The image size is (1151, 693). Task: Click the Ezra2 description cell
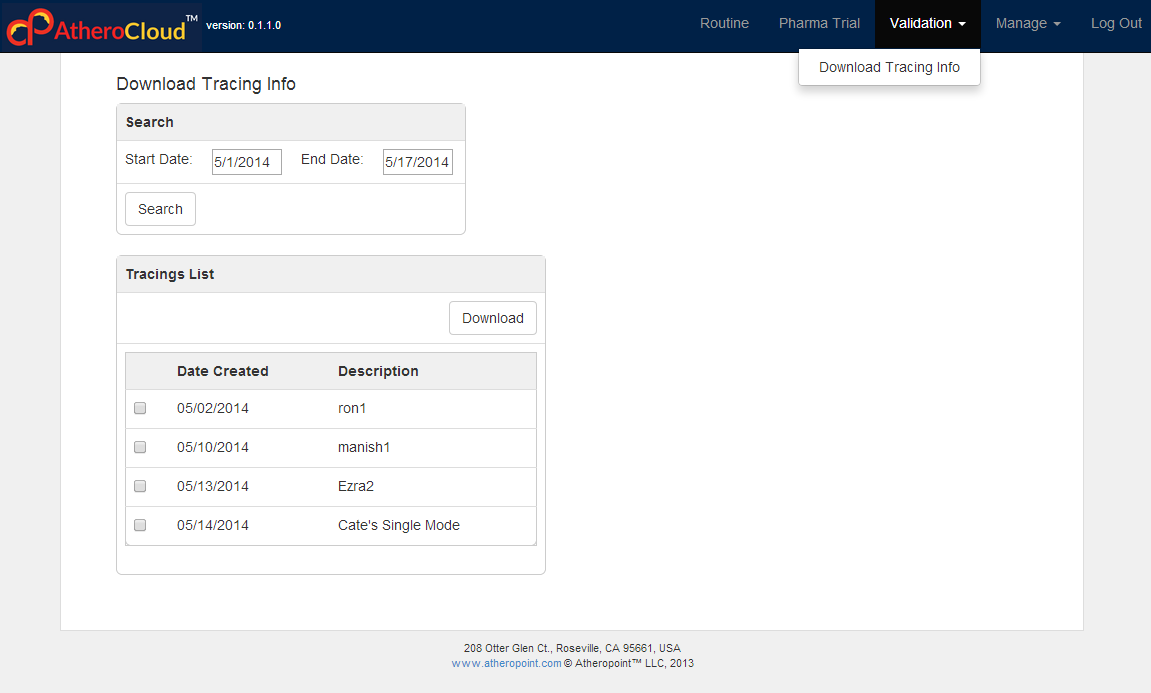pyautogui.click(x=356, y=486)
